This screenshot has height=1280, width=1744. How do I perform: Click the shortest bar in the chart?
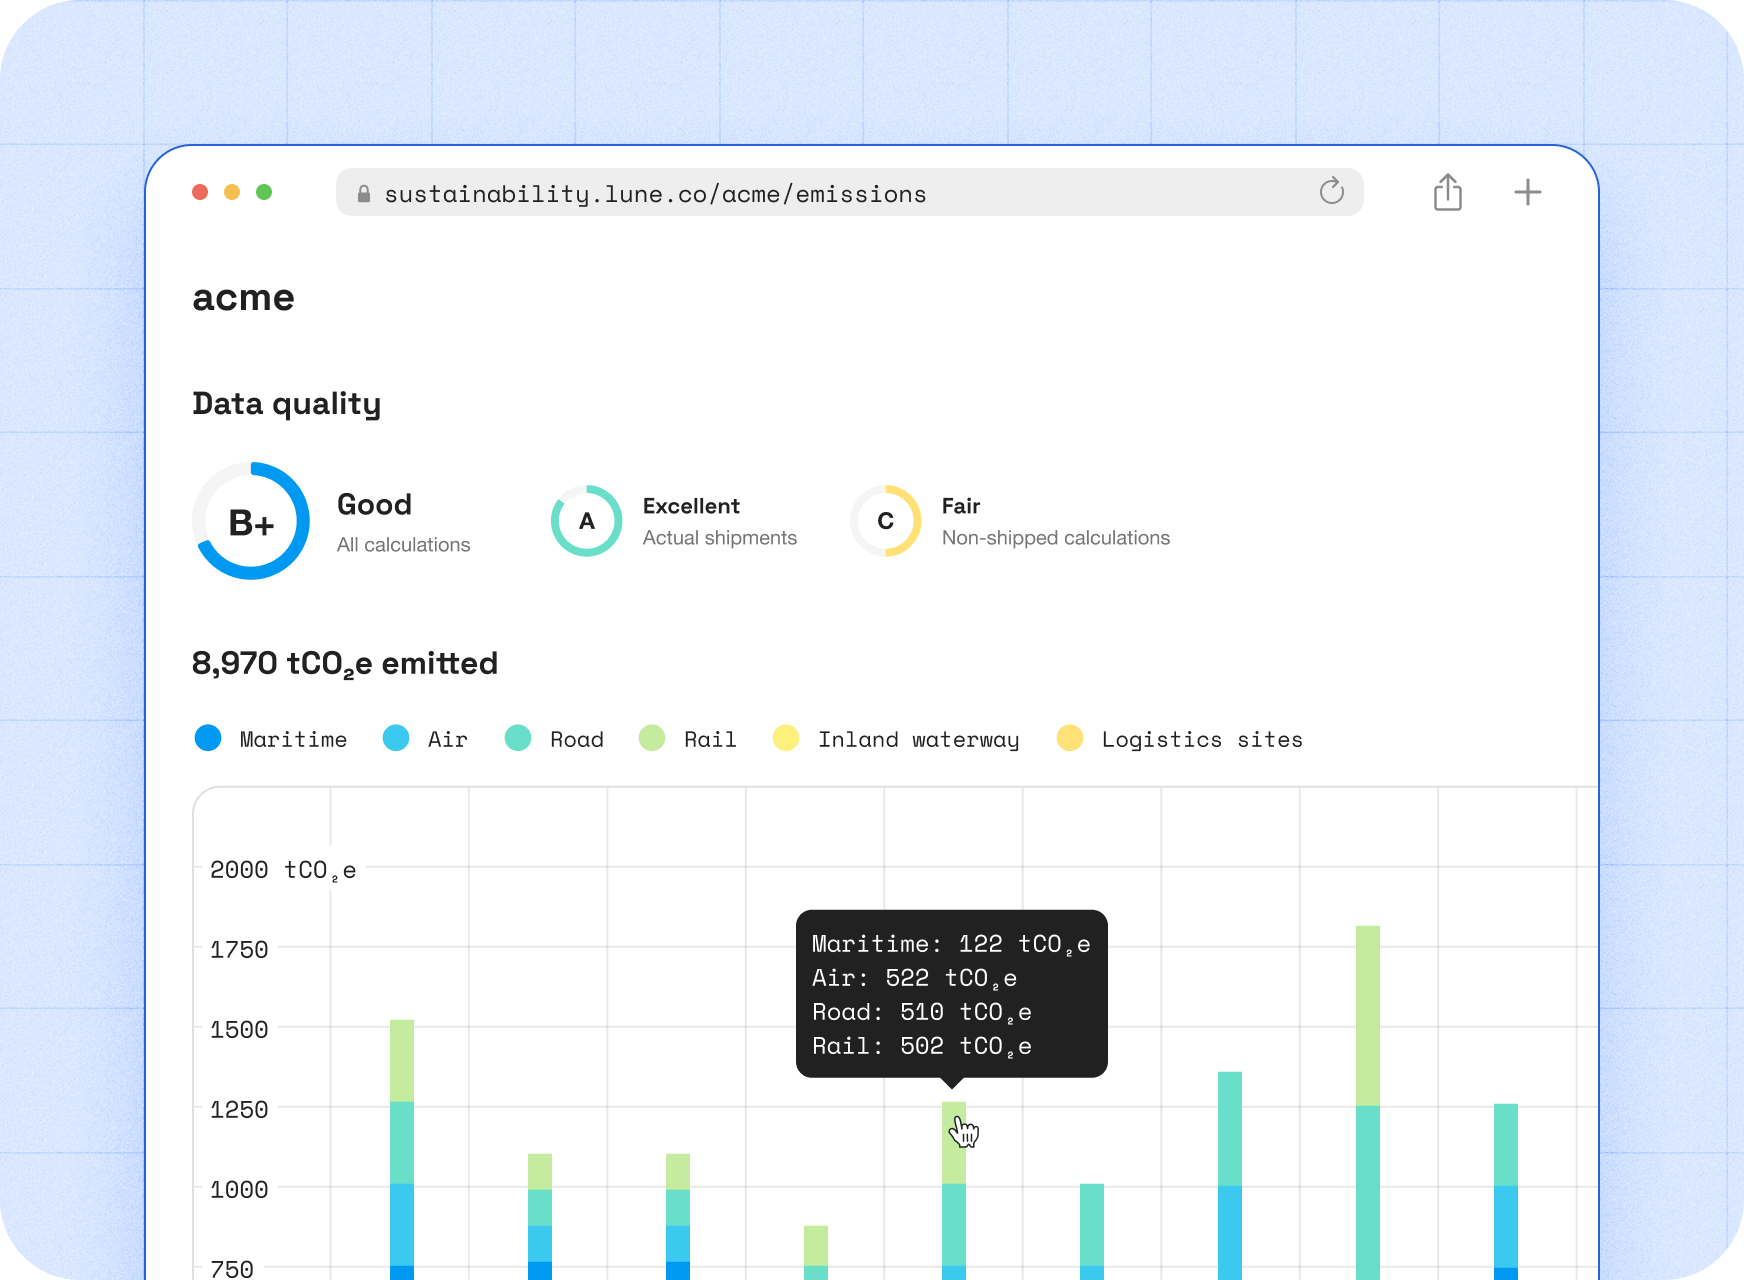pyautogui.click(x=816, y=1252)
